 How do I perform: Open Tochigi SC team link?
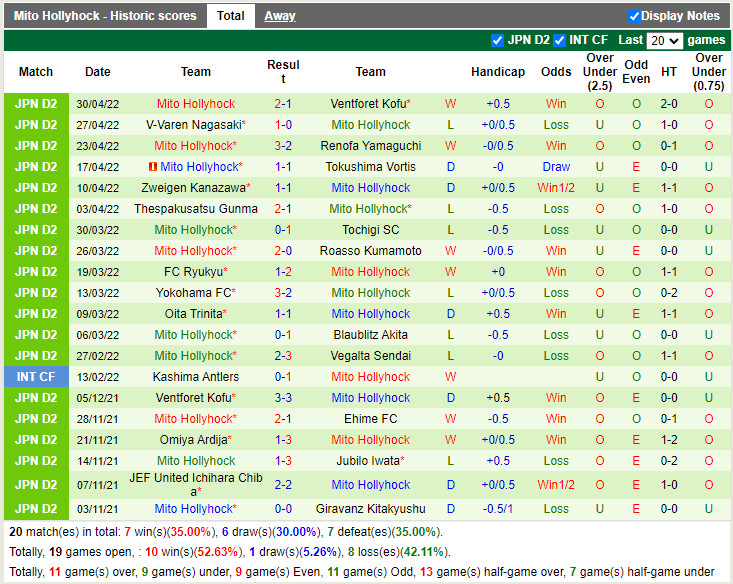tap(371, 230)
